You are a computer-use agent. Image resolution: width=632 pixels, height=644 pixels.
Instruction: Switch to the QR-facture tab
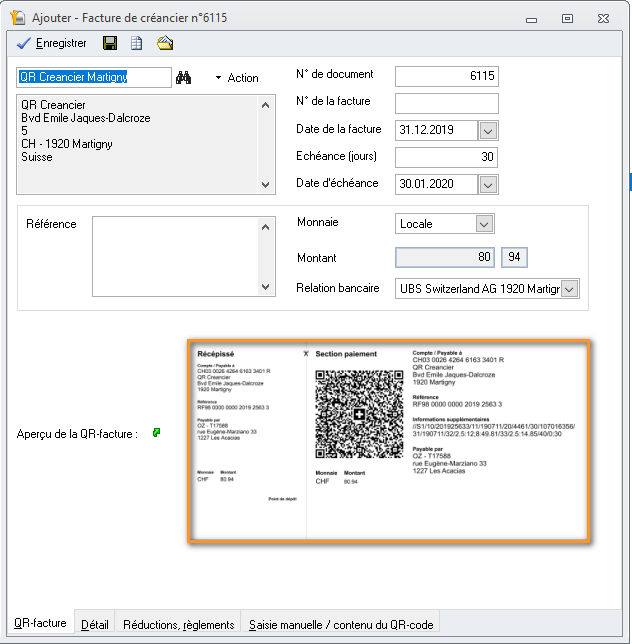[40, 623]
